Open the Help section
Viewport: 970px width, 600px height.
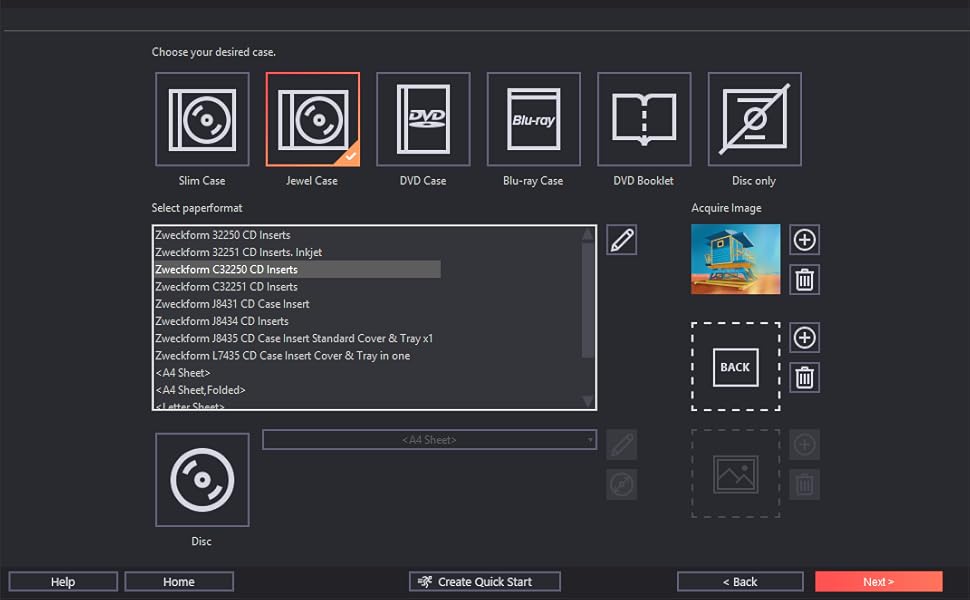coord(63,582)
